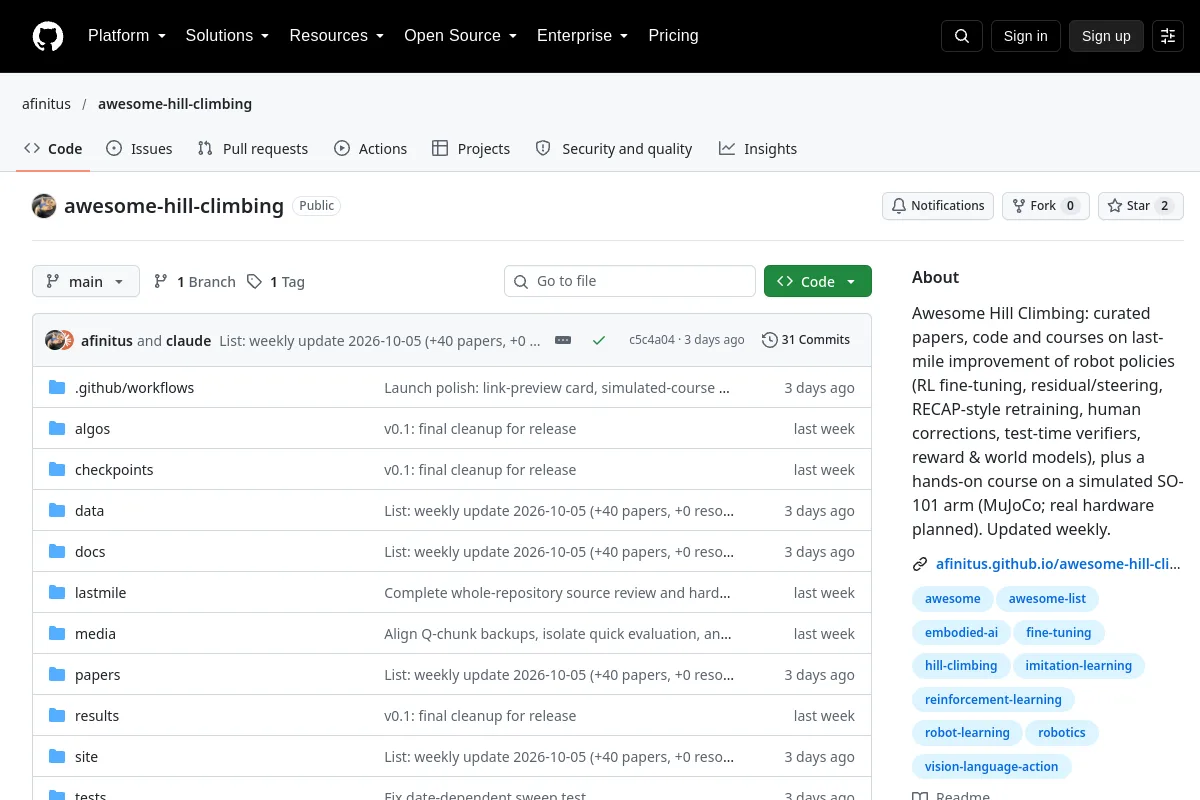Open the 31 Commits history

point(806,340)
